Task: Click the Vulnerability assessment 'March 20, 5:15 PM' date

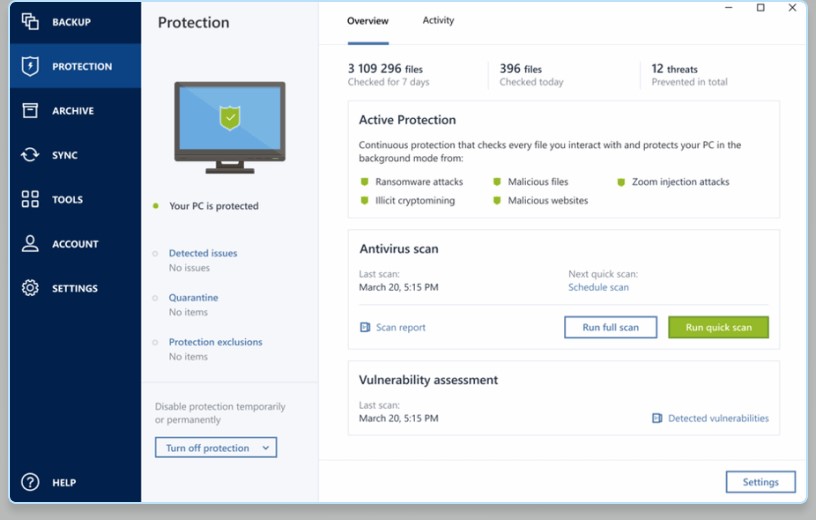Action: [x=399, y=418]
